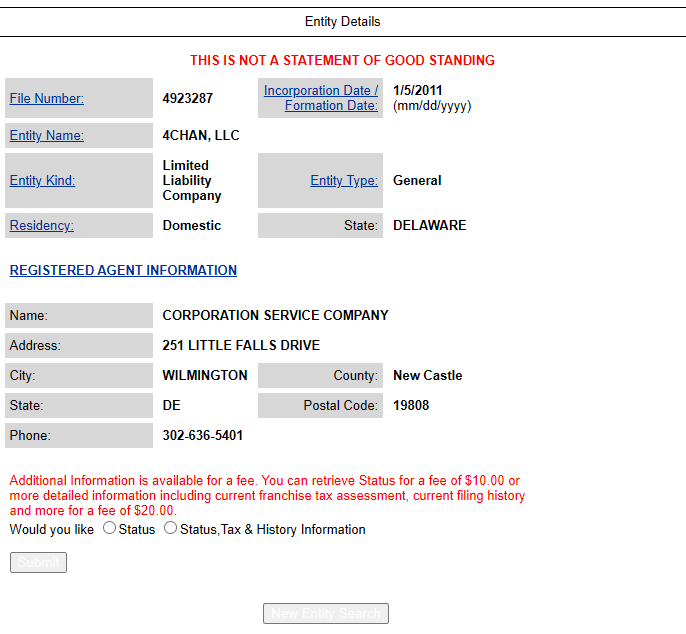
Task: Click the Entity Details header
Action: click(343, 21)
